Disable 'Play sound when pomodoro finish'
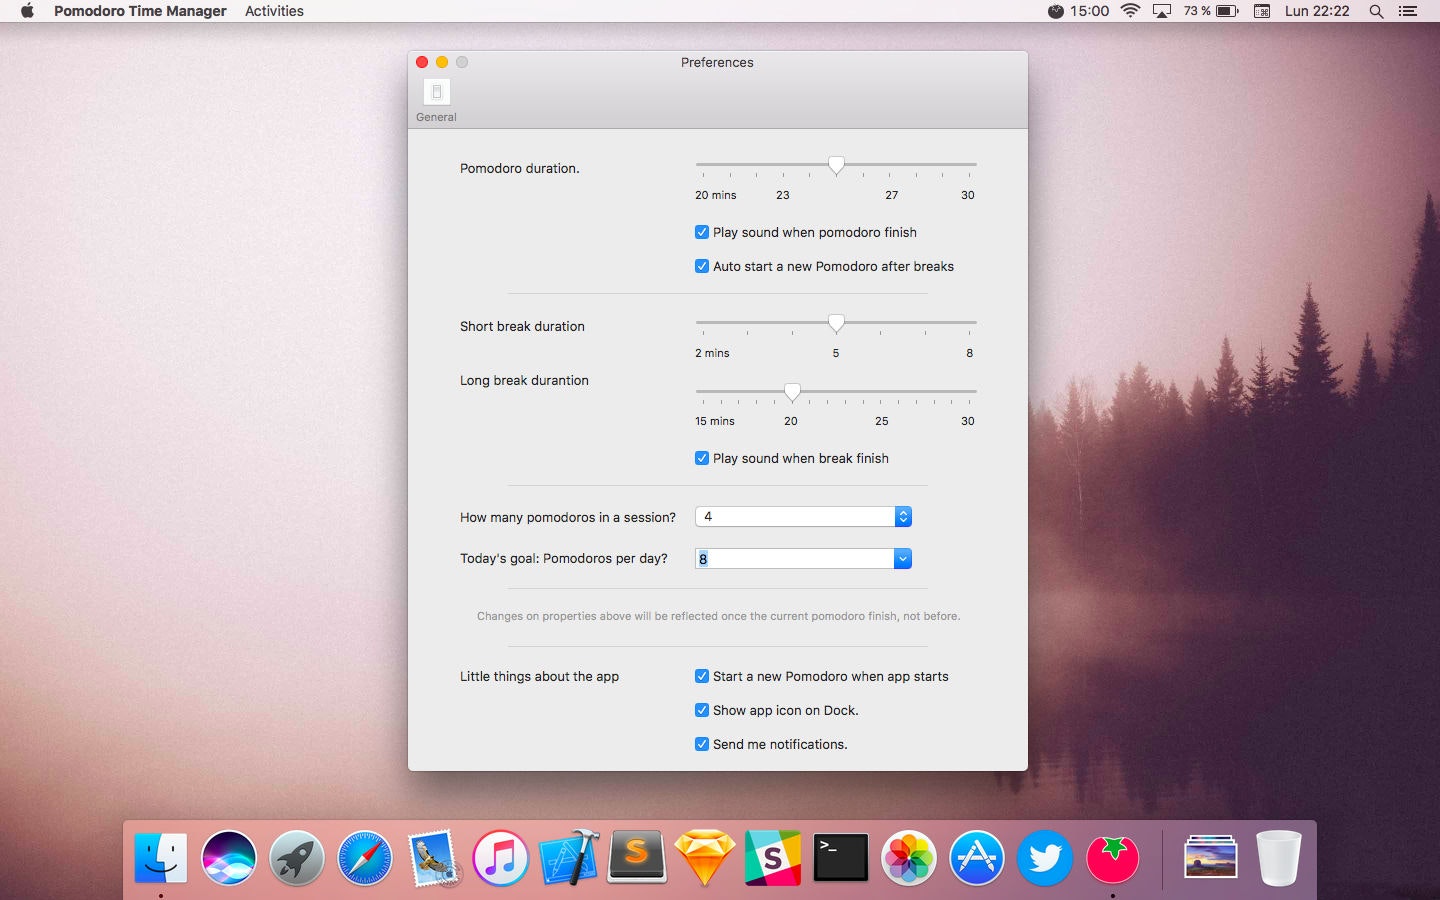This screenshot has width=1440, height=900. (x=702, y=232)
